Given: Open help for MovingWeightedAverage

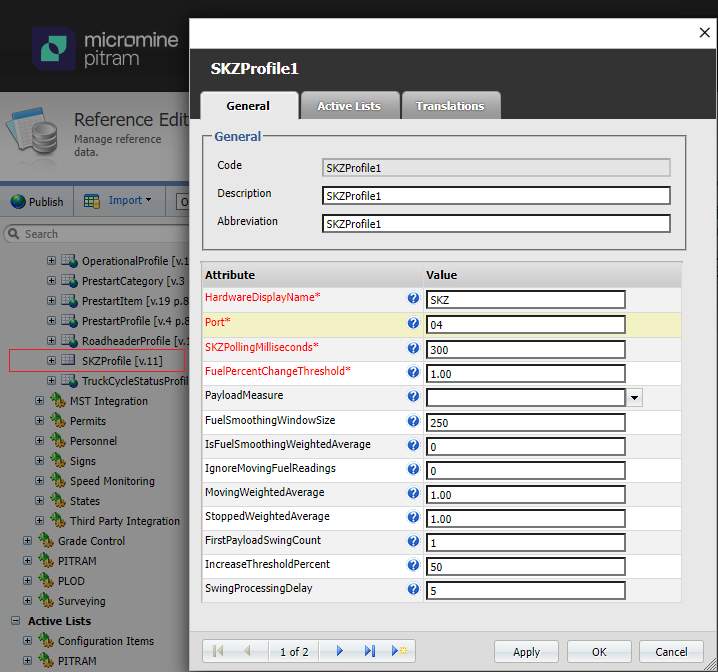Looking at the screenshot, I should 413,493.
